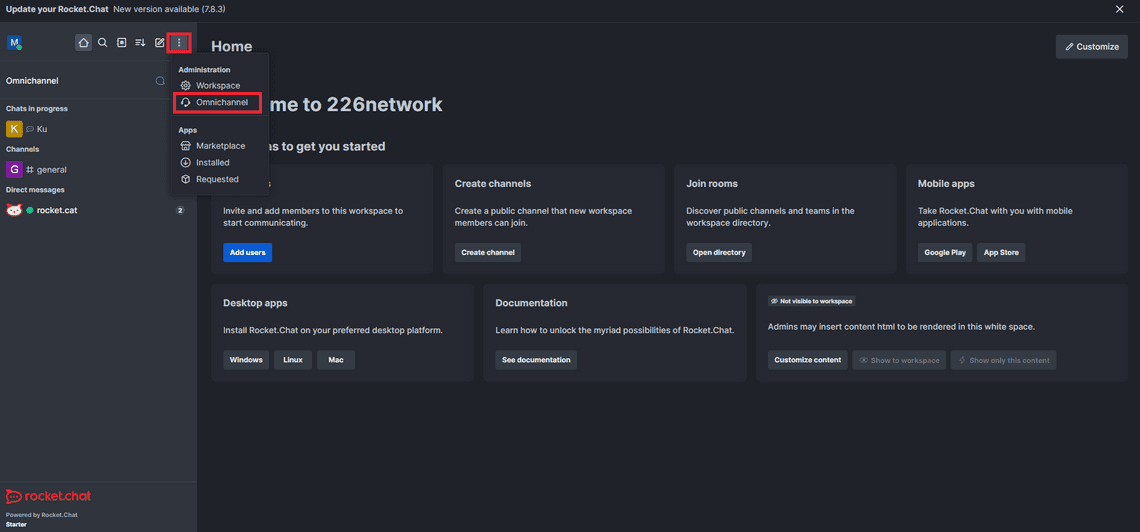This screenshot has height=532, width=1140.
Task: Click the user avatar with status indicator
Action: tap(14, 43)
